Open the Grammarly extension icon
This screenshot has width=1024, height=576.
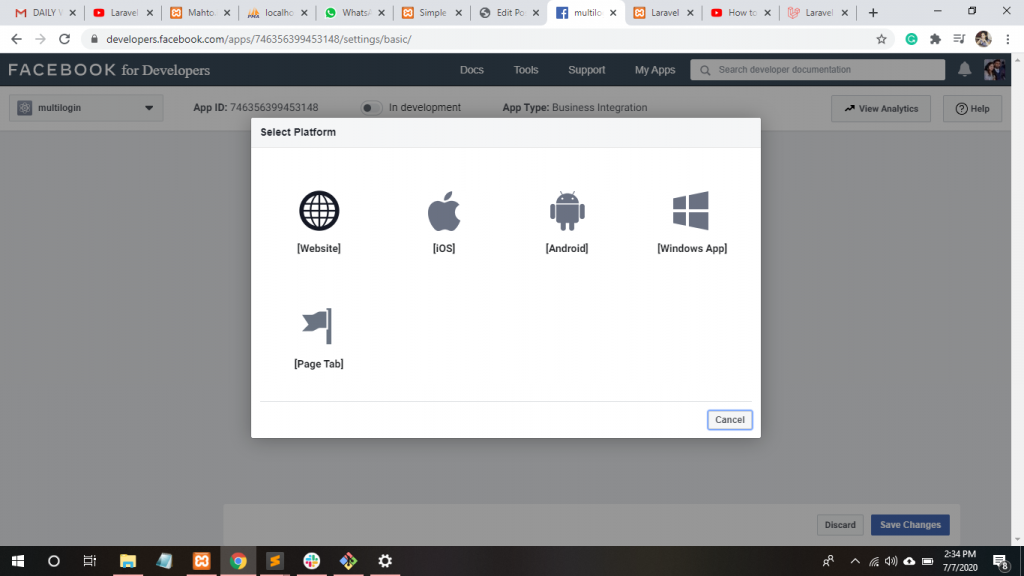(911, 39)
